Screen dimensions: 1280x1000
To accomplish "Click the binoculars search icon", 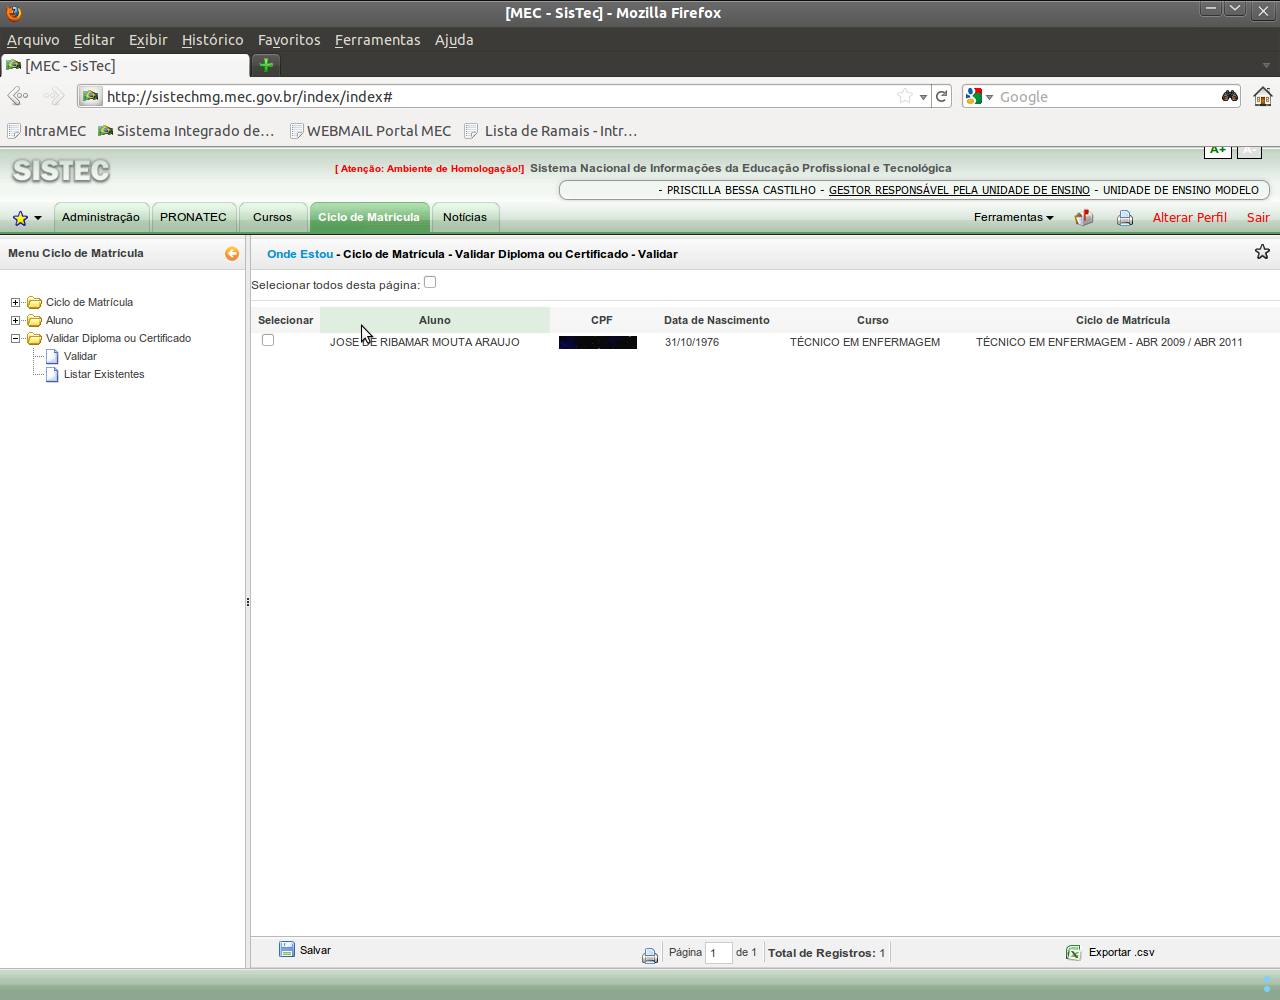I will (1230, 96).
